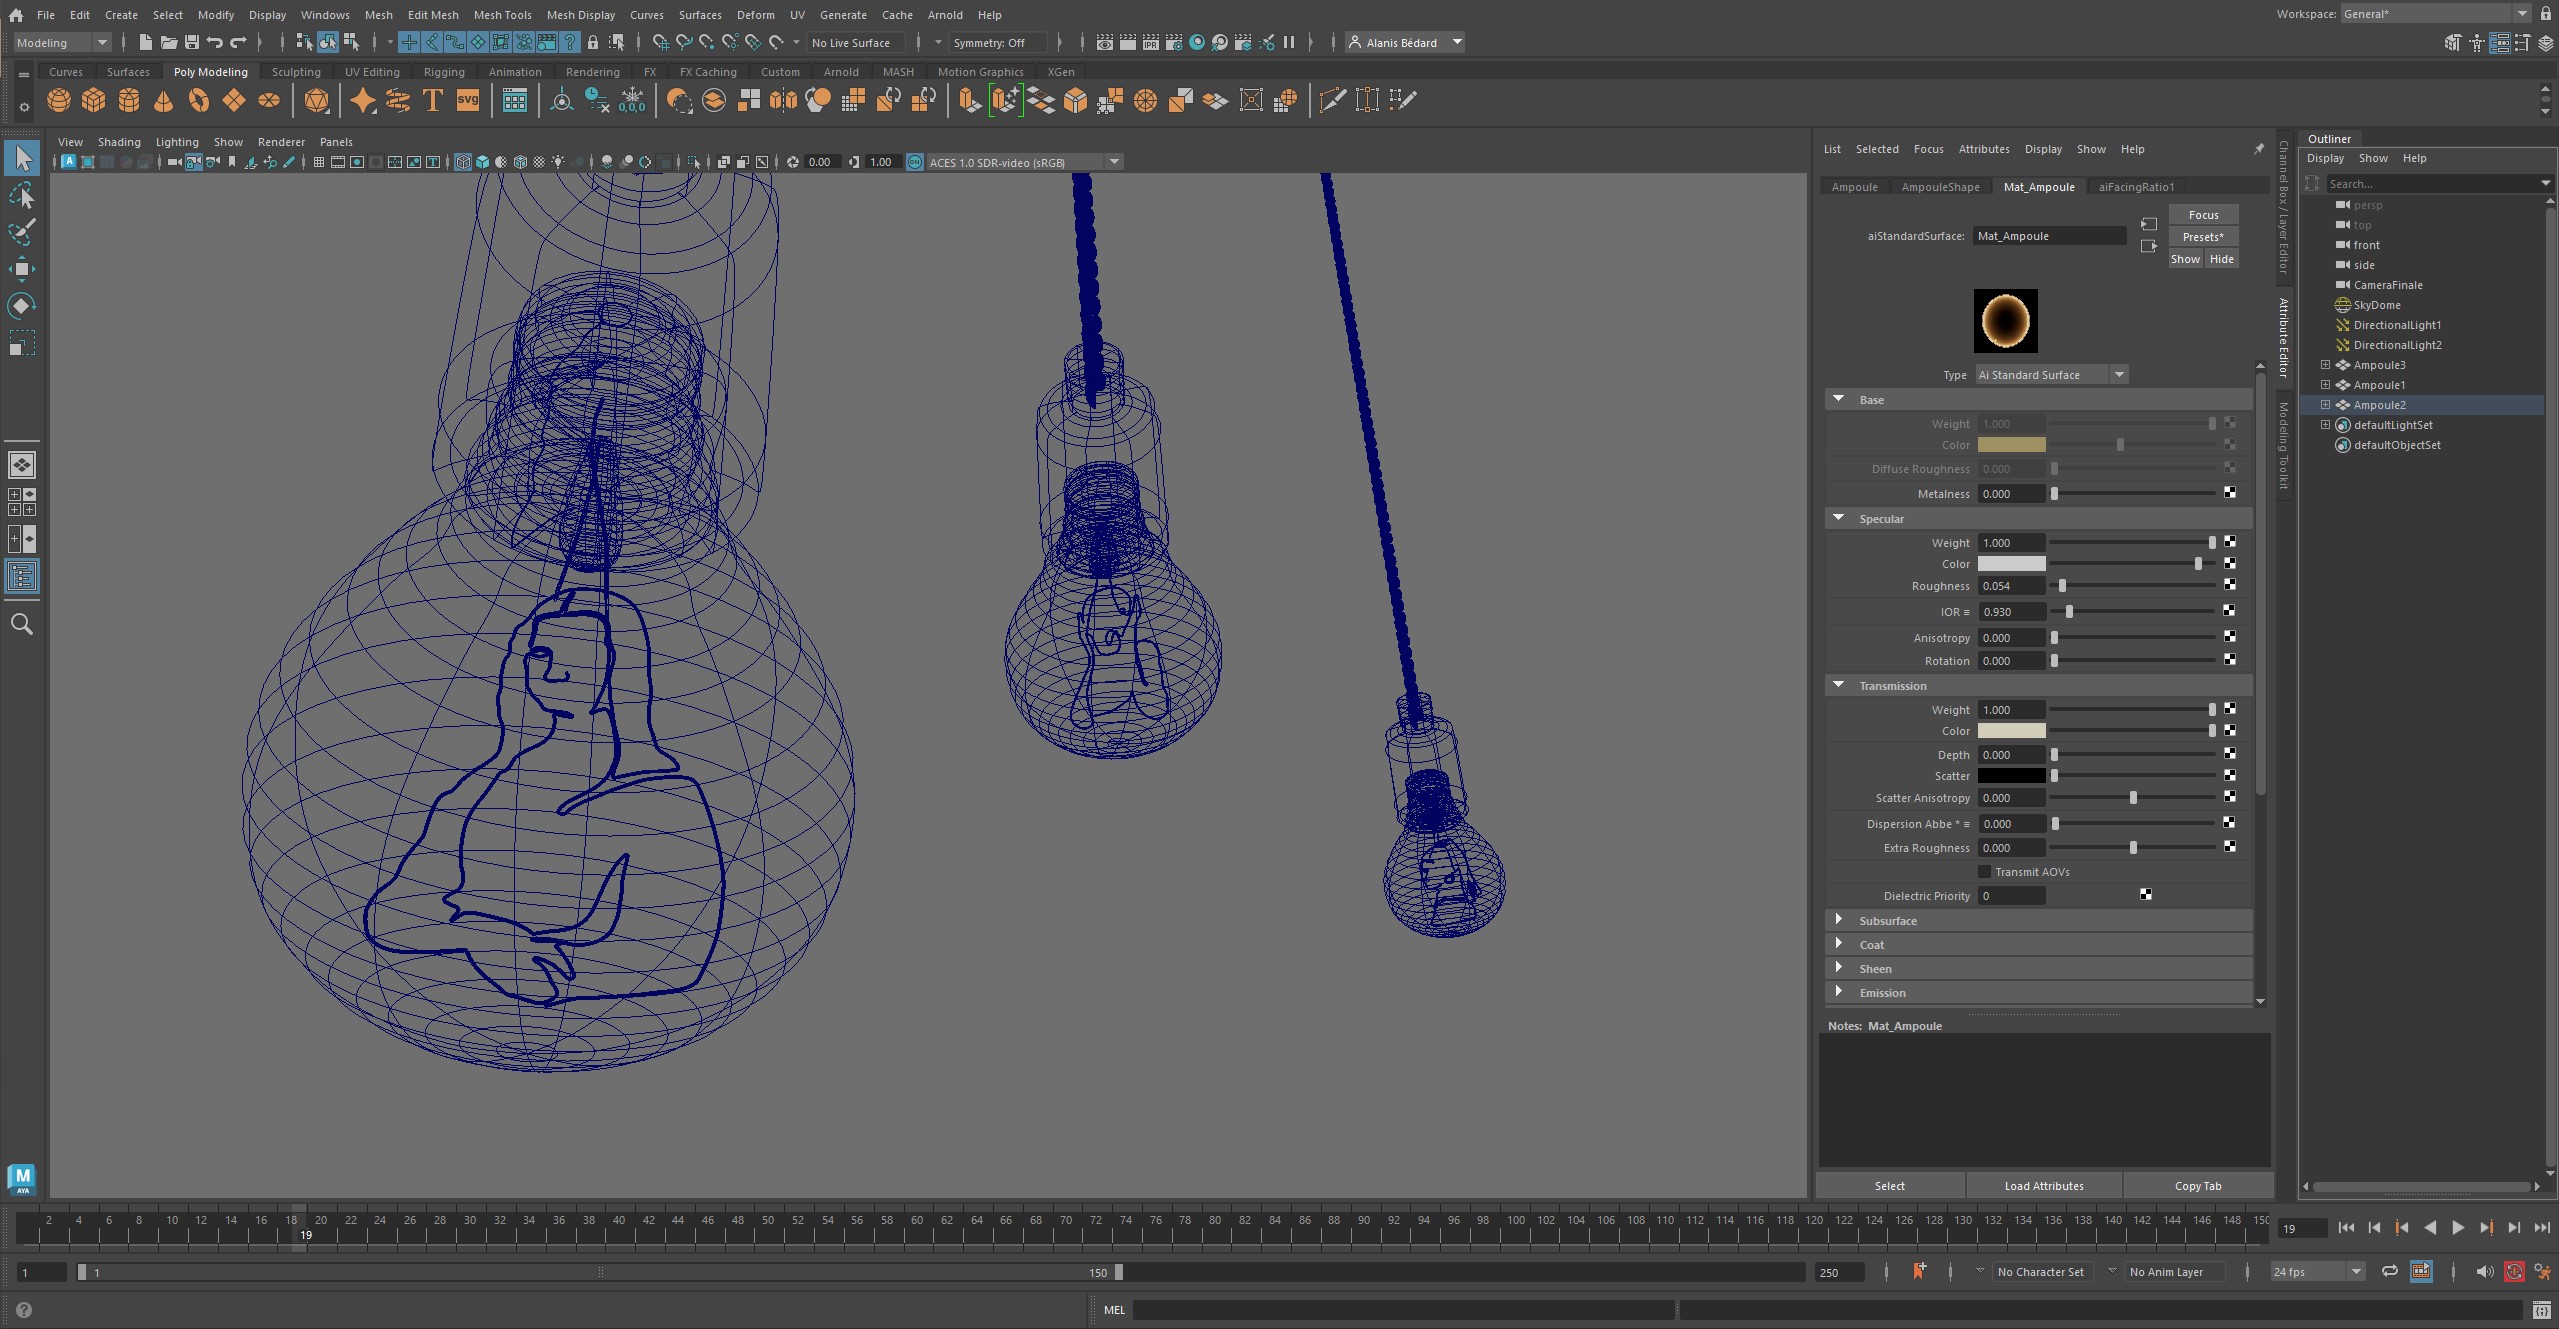Open the Ai Standard Surface type dropdown
The width and height of the screenshot is (2559, 1329).
(x=2052, y=375)
